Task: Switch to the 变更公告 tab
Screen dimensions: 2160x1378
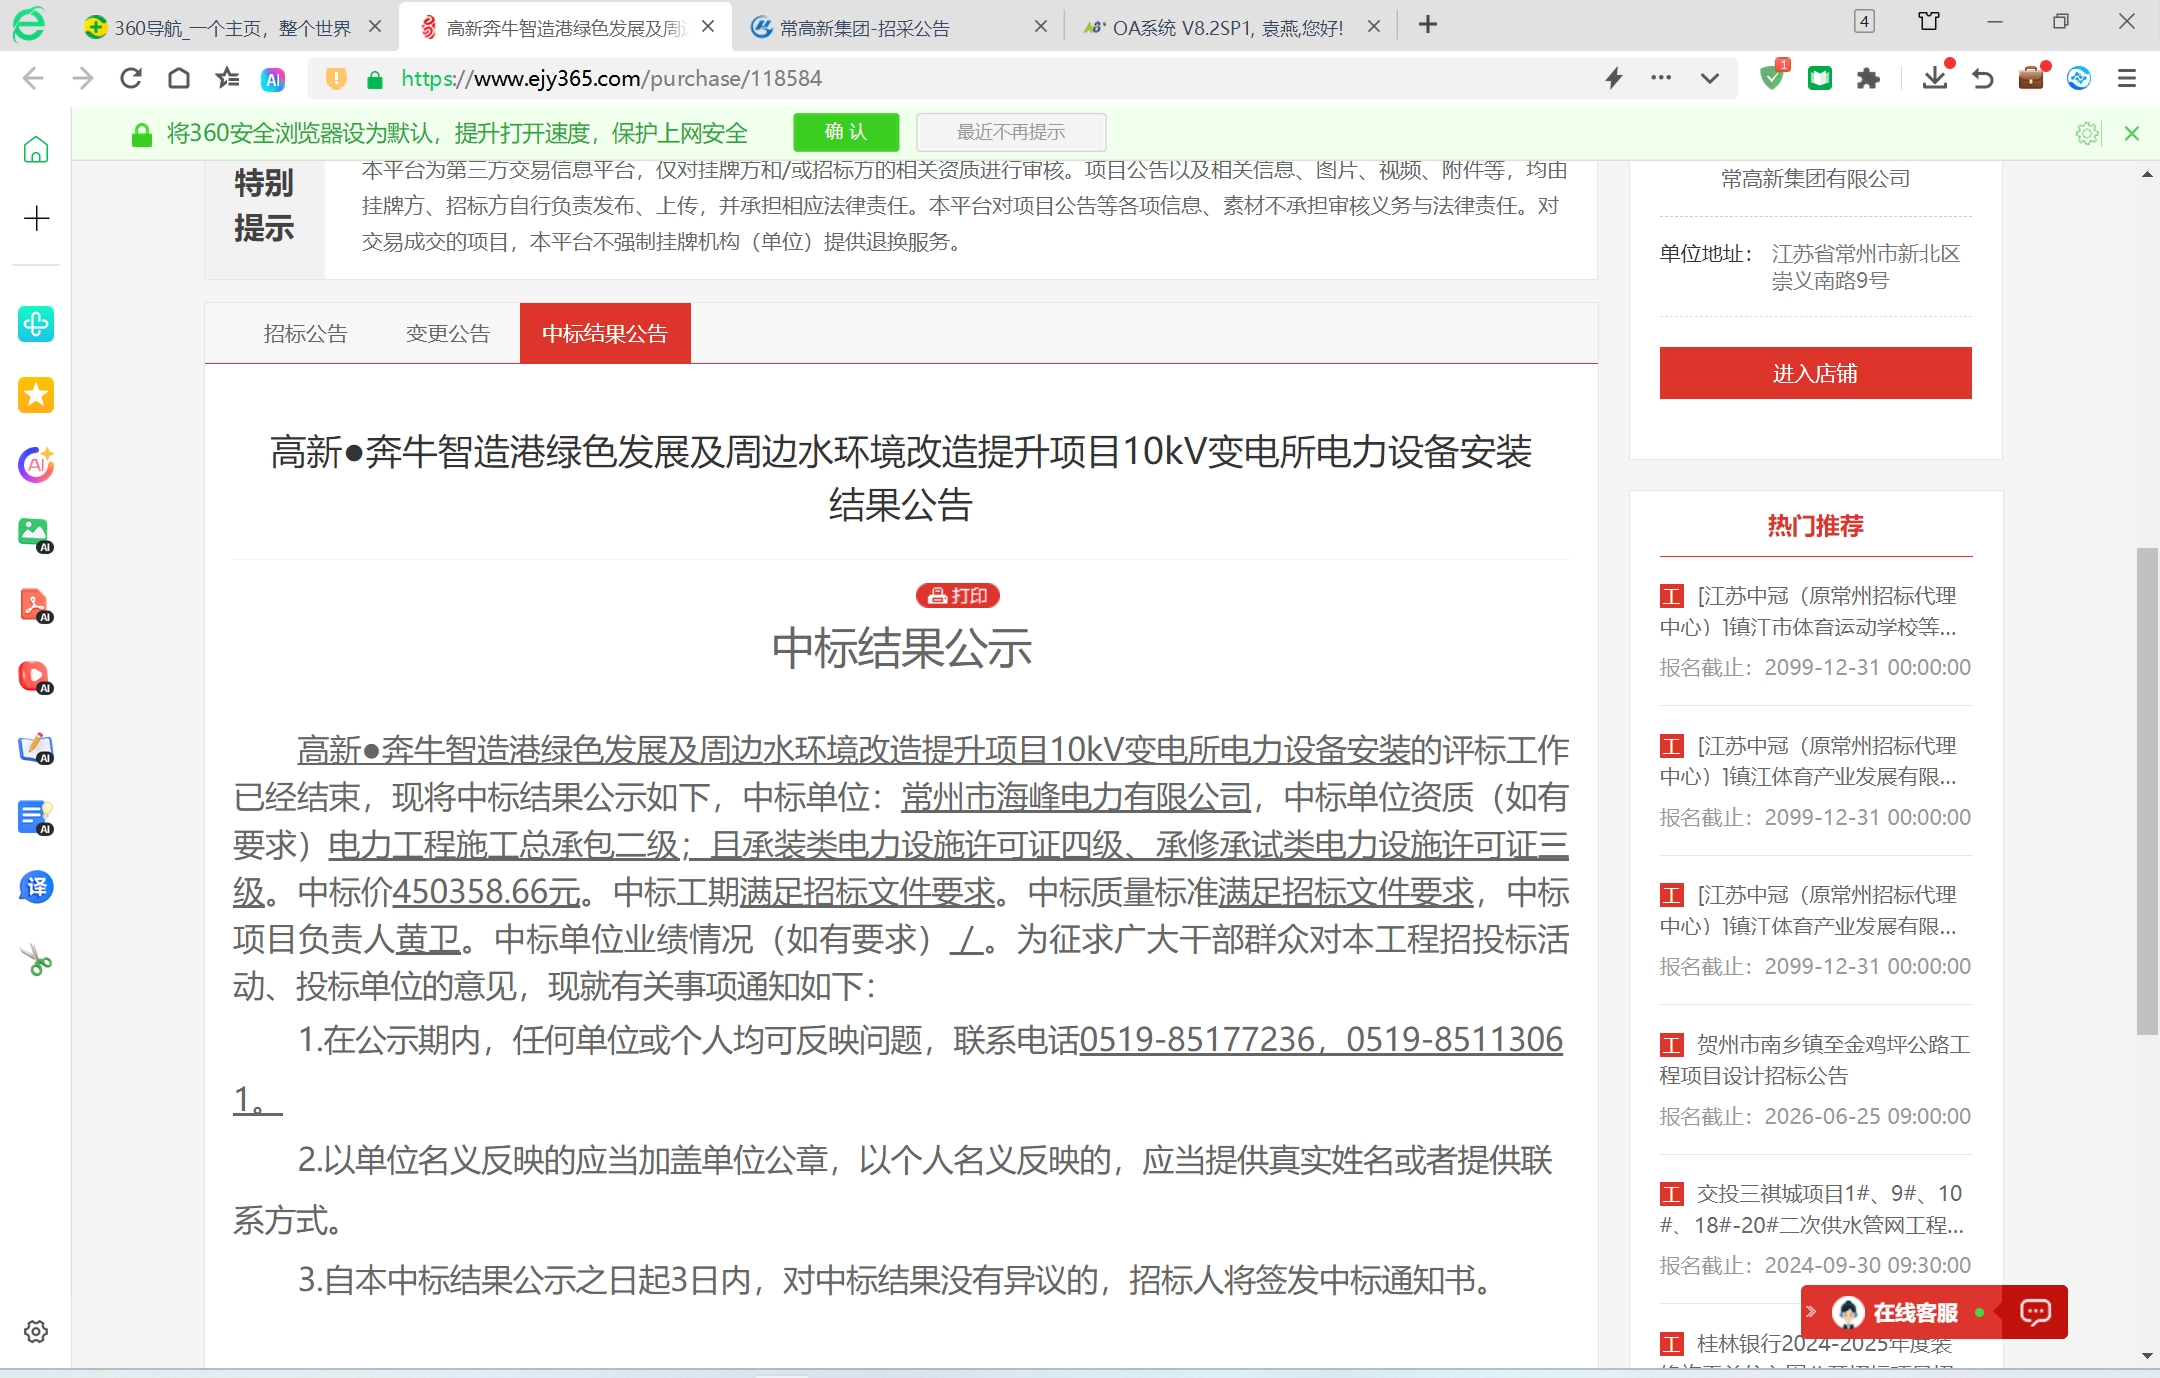Action: pyautogui.click(x=448, y=334)
